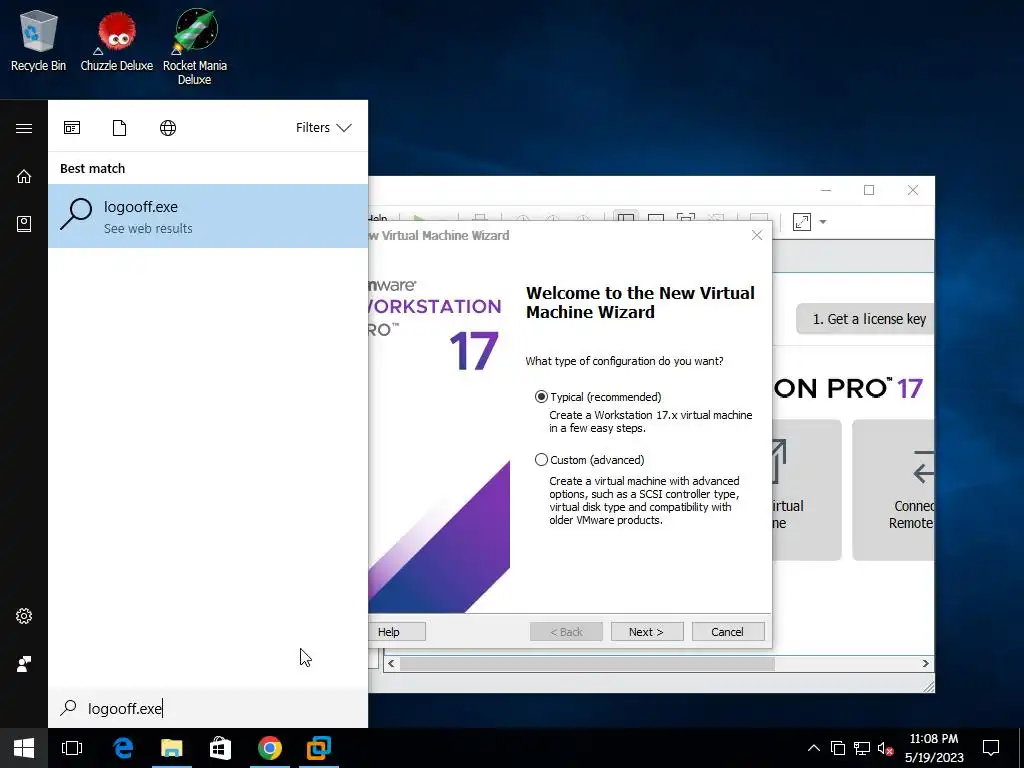Image resolution: width=1024 pixels, height=768 pixels.
Task: Open the Windows Start button
Action: [x=24, y=748]
